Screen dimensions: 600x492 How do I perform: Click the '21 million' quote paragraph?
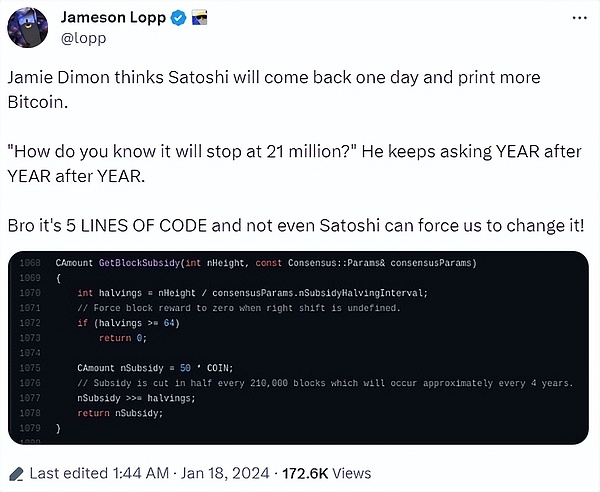tap(294, 164)
